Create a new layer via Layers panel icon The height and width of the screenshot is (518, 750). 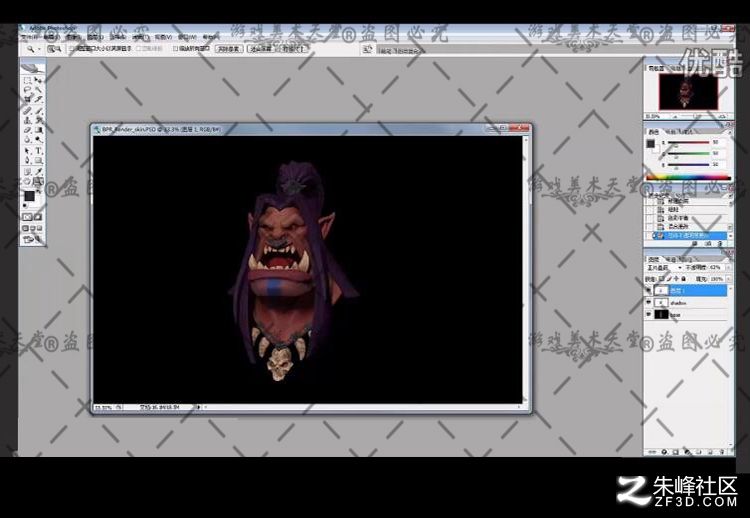[x=710, y=452]
